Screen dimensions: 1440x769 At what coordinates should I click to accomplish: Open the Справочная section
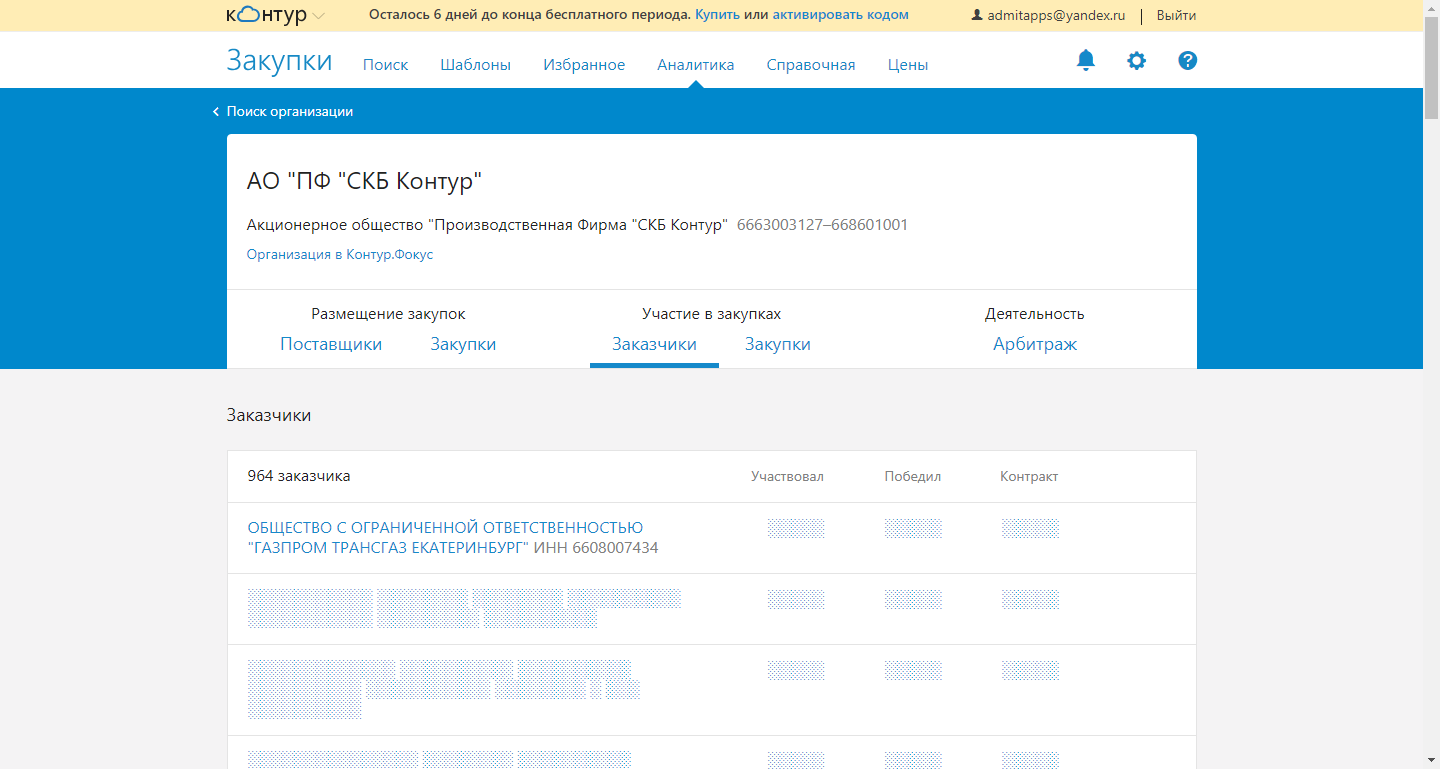[x=810, y=65]
